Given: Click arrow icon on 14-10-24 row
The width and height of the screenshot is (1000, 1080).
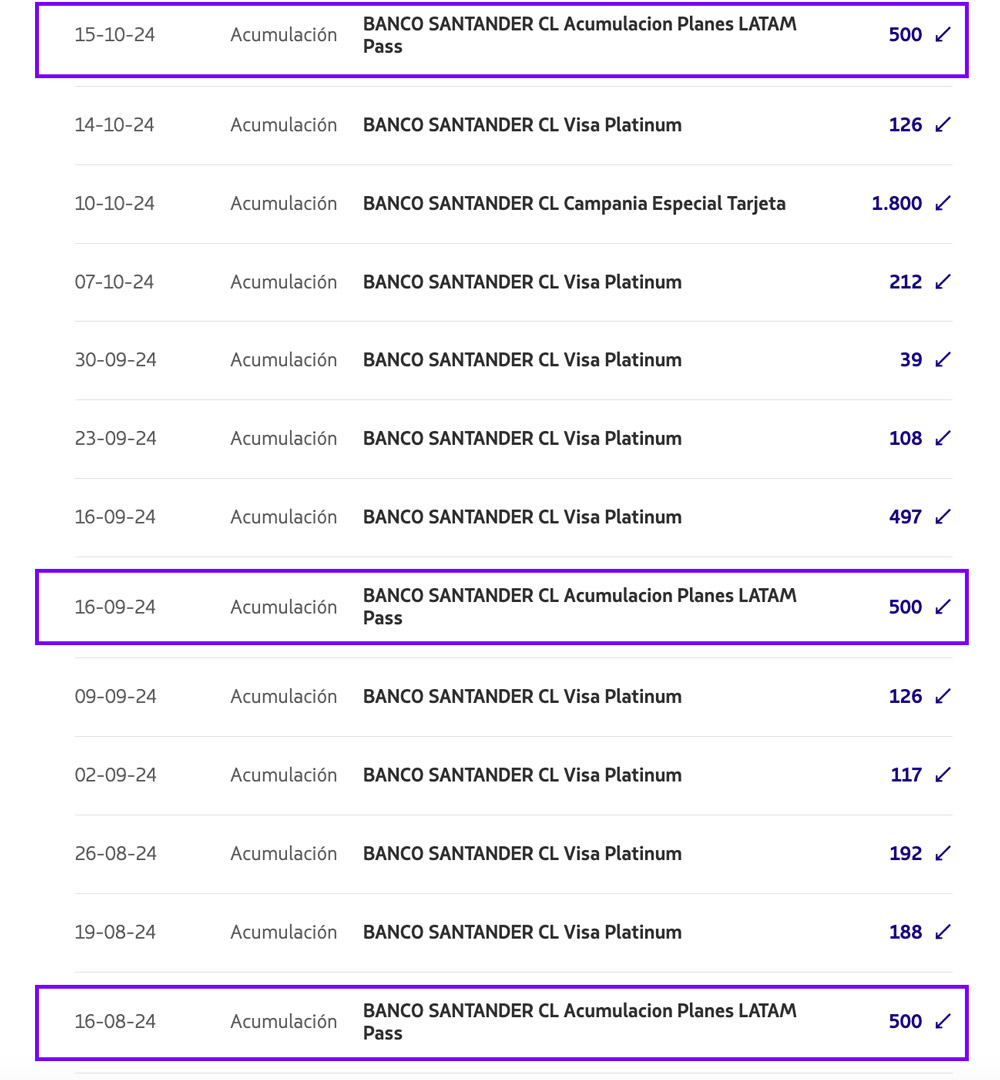Looking at the screenshot, I should [x=943, y=125].
